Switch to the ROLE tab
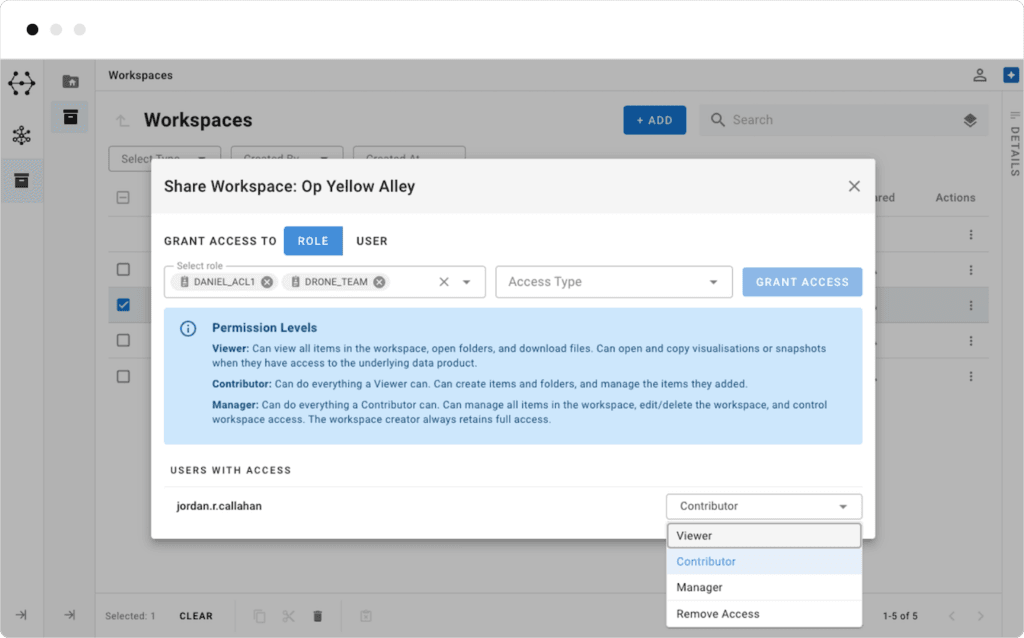This screenshot has height=638, width=1024. [313, 241]
